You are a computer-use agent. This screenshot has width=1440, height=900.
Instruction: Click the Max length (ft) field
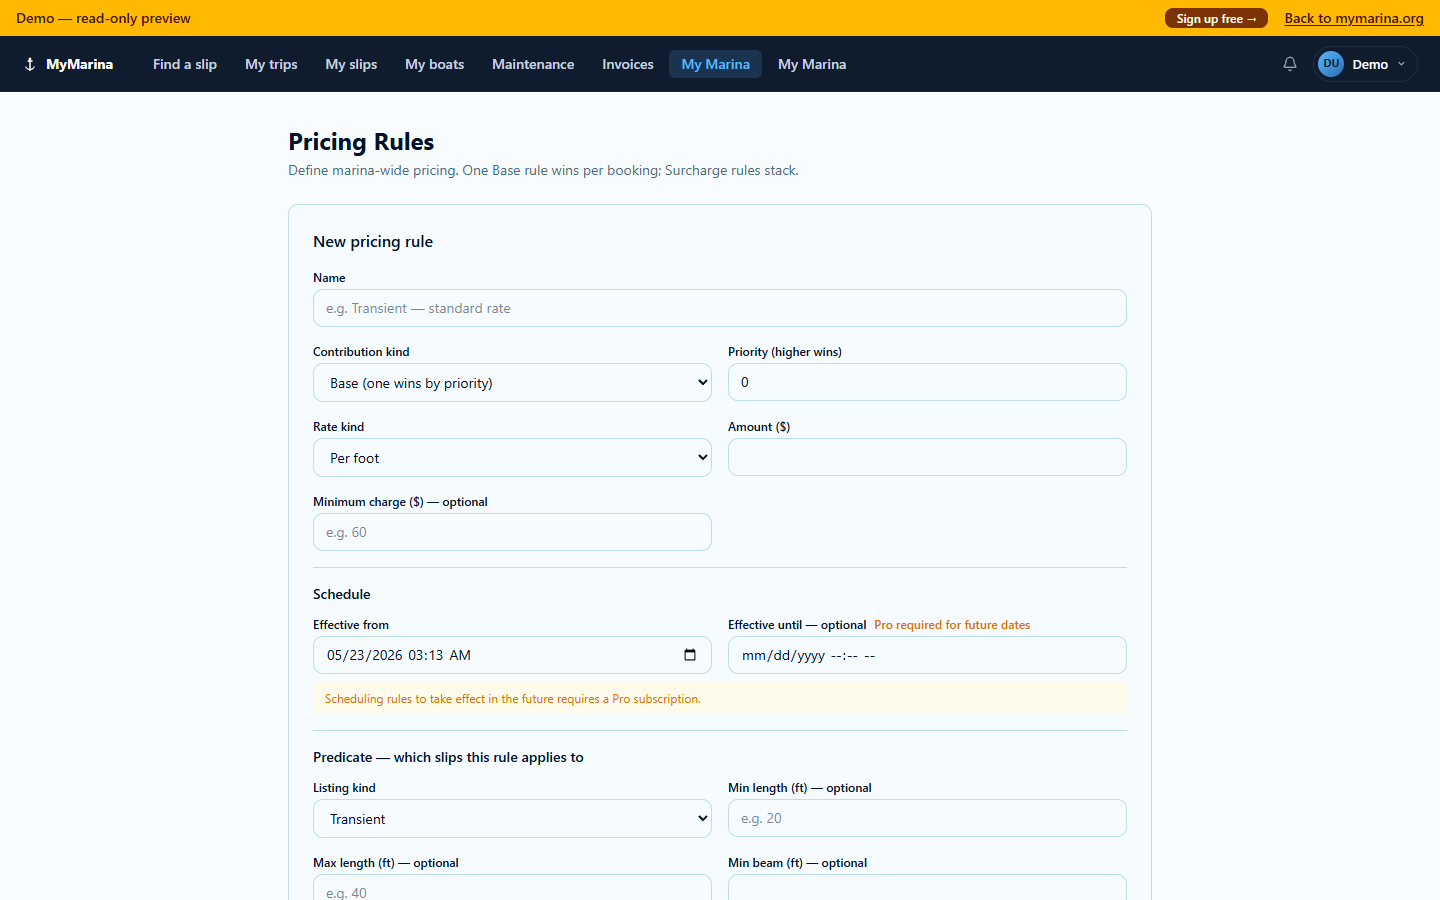[x=512, y=888]
